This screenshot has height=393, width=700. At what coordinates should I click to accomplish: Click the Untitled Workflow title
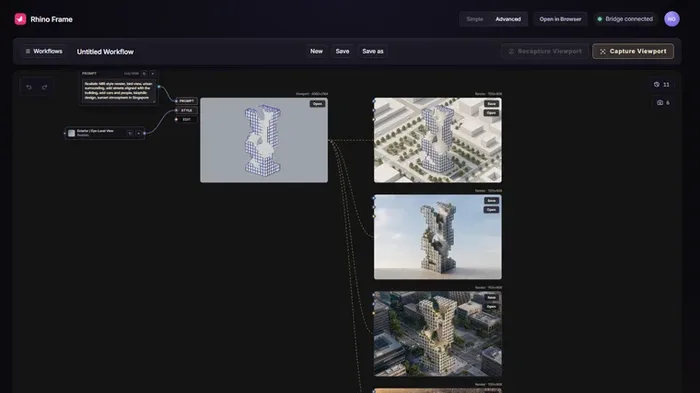[x=105, y=52]
